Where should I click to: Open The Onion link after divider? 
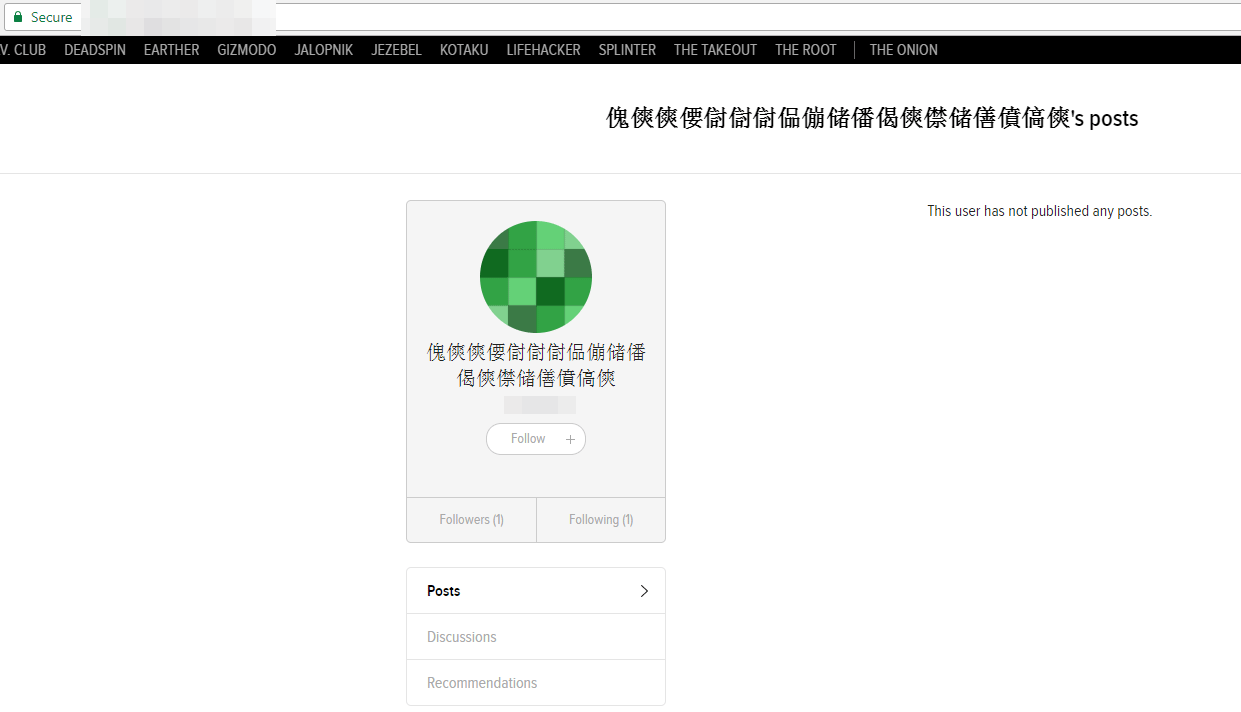point(903,50)
